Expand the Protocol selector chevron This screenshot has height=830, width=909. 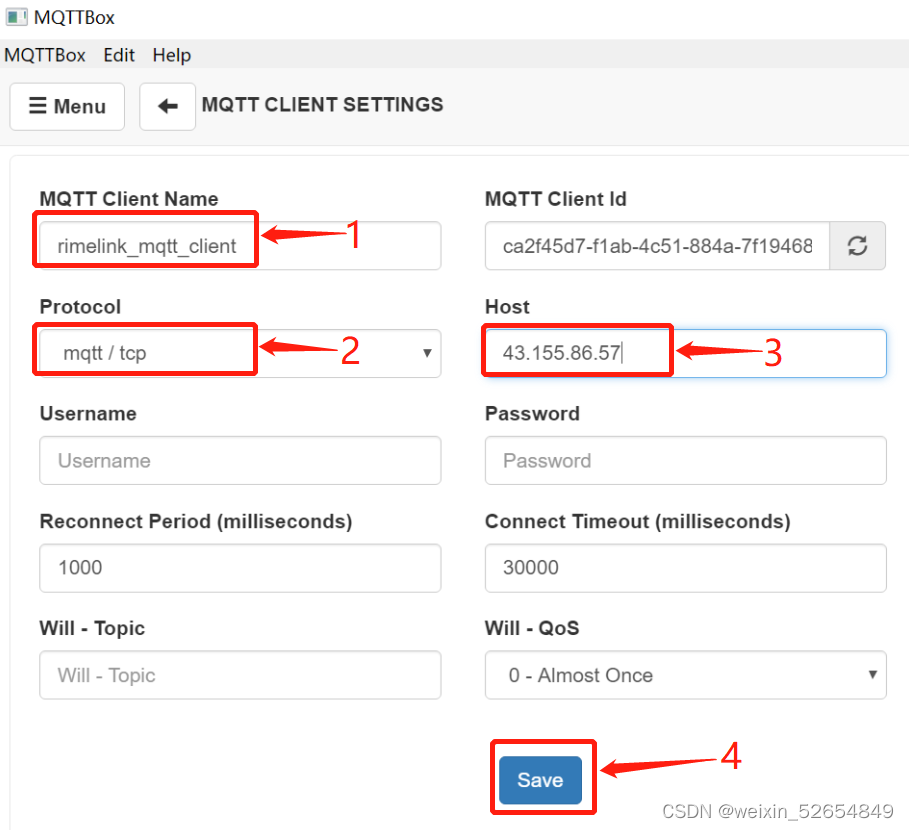428,353
